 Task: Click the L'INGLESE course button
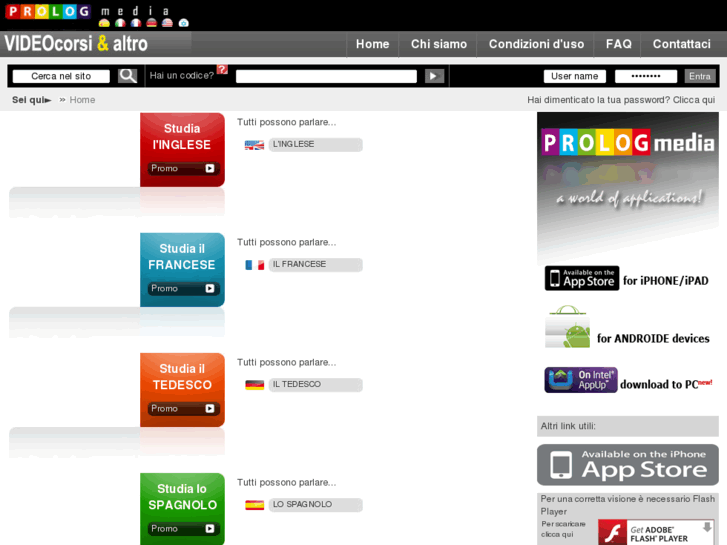315,145
